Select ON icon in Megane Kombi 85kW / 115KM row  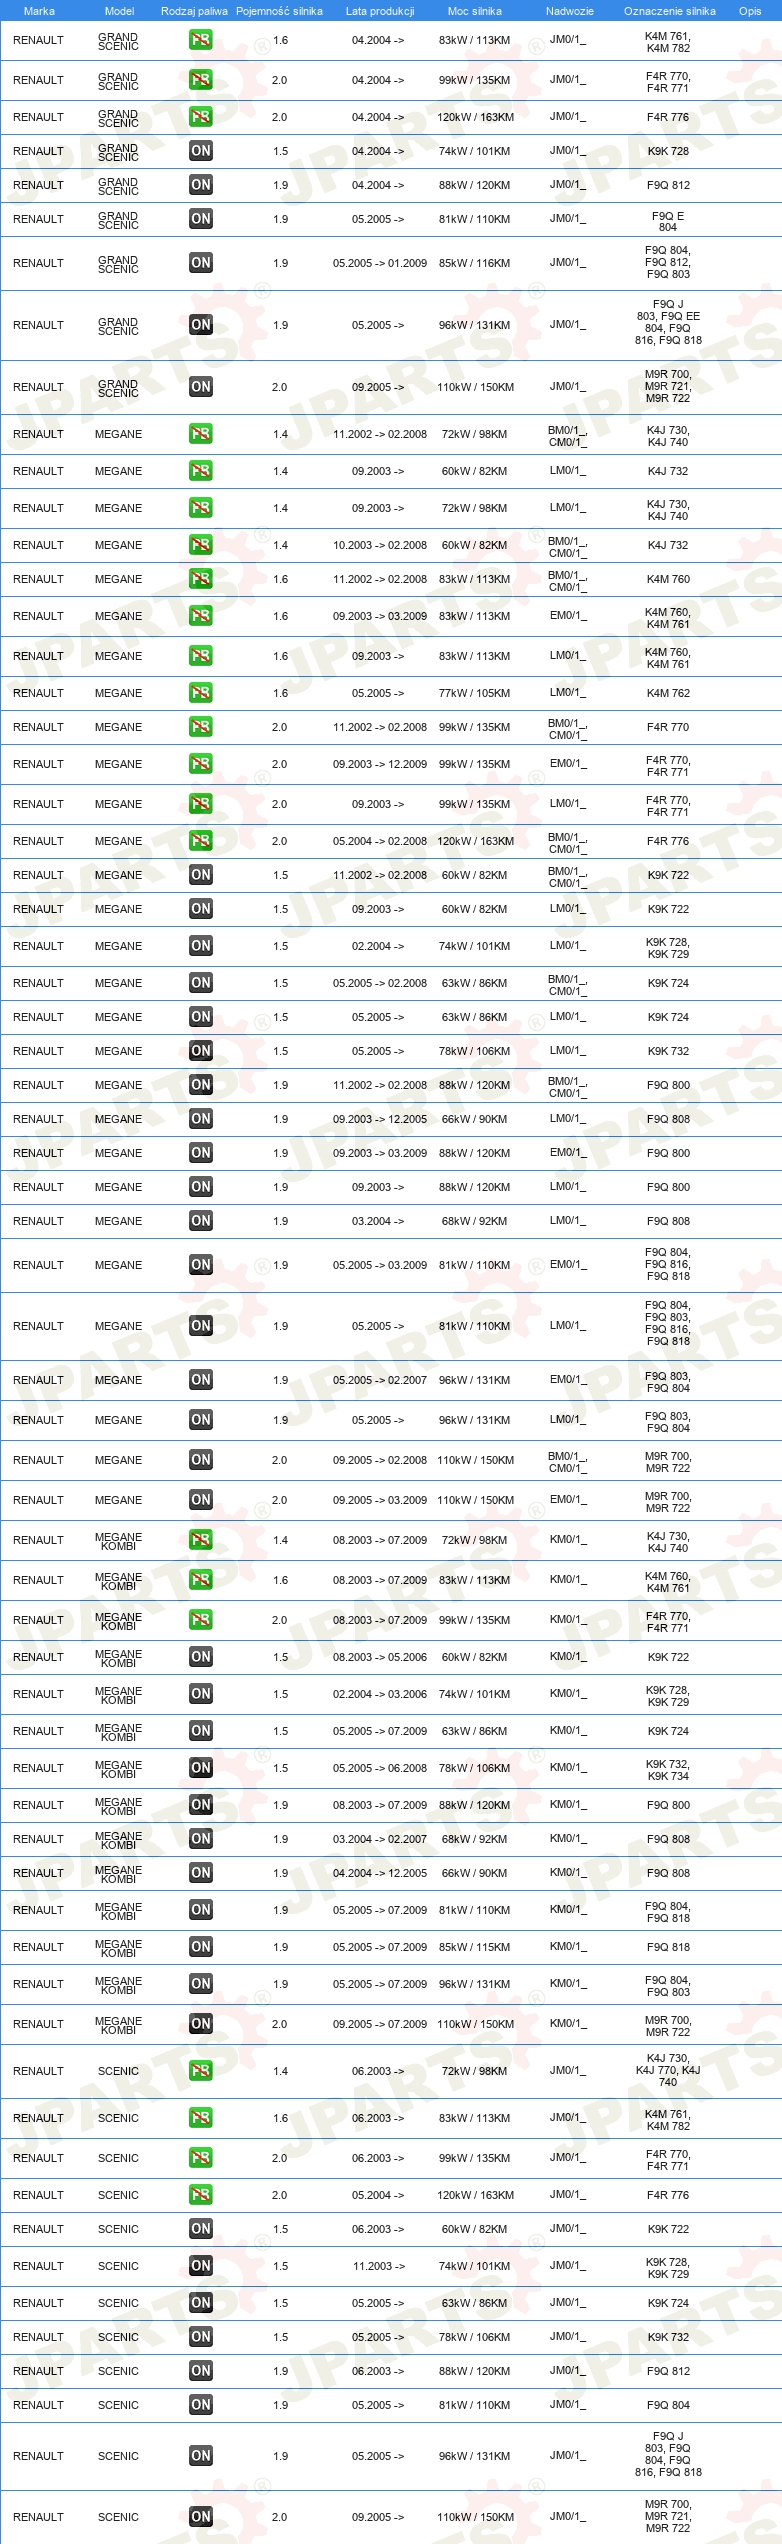[200, 1948]
